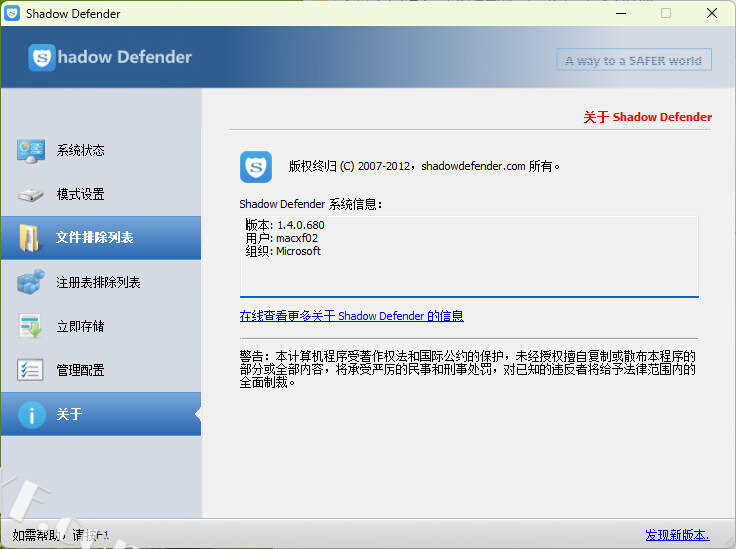Click the Shadow Defender shield logo in the header
Viewport: 736px width, 549px height.
click(42, 57)
